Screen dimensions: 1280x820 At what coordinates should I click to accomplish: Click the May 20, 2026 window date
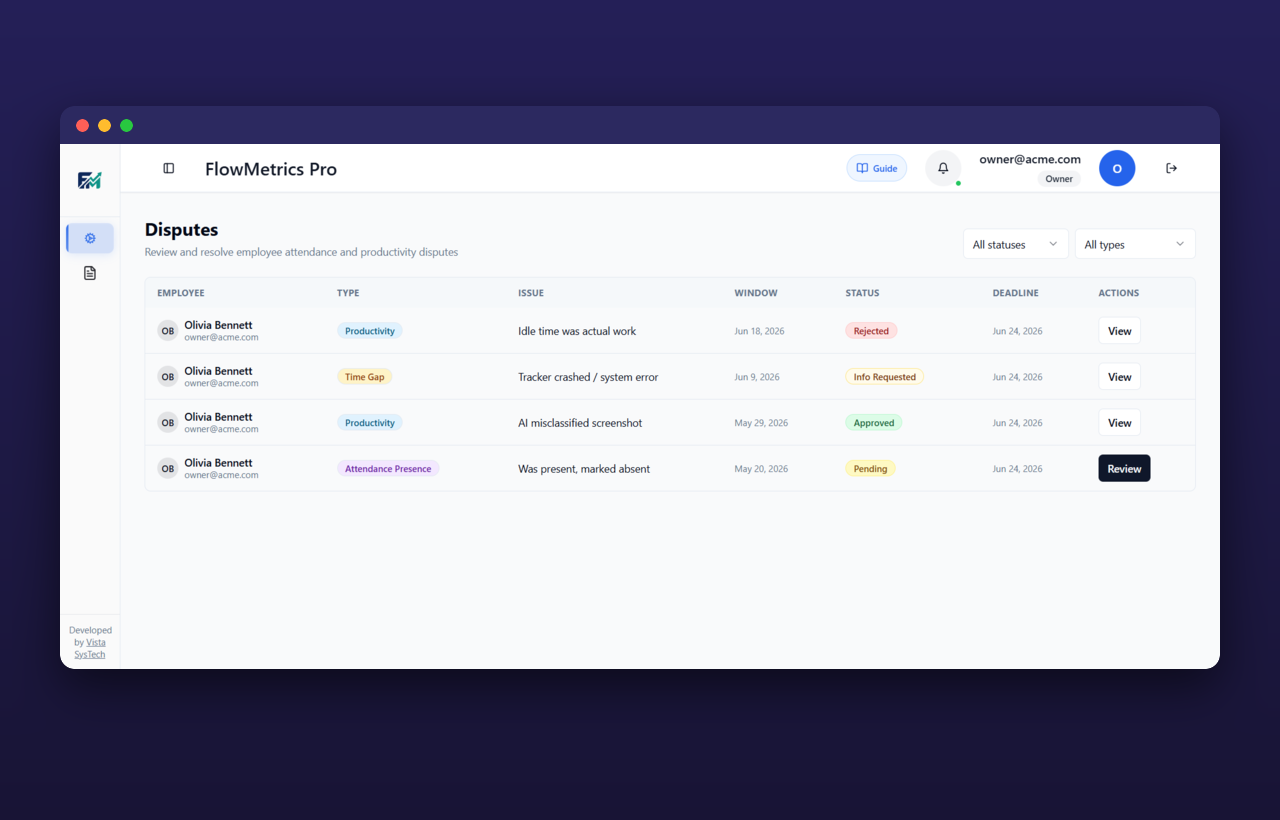point(761,469)
